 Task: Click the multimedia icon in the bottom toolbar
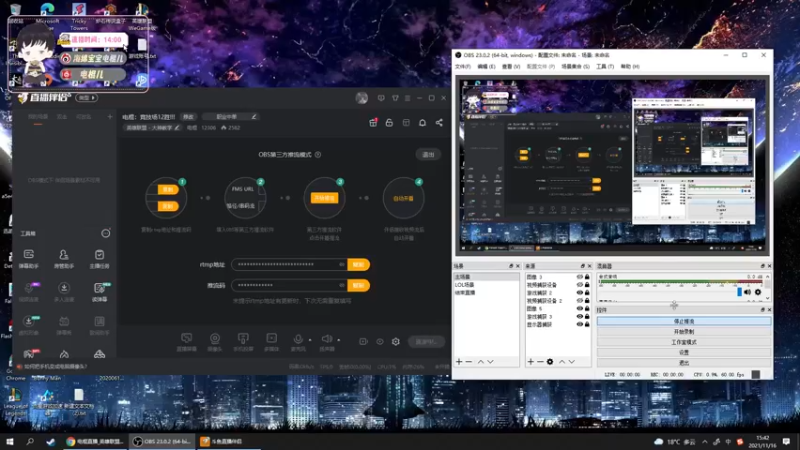[271, 338]
